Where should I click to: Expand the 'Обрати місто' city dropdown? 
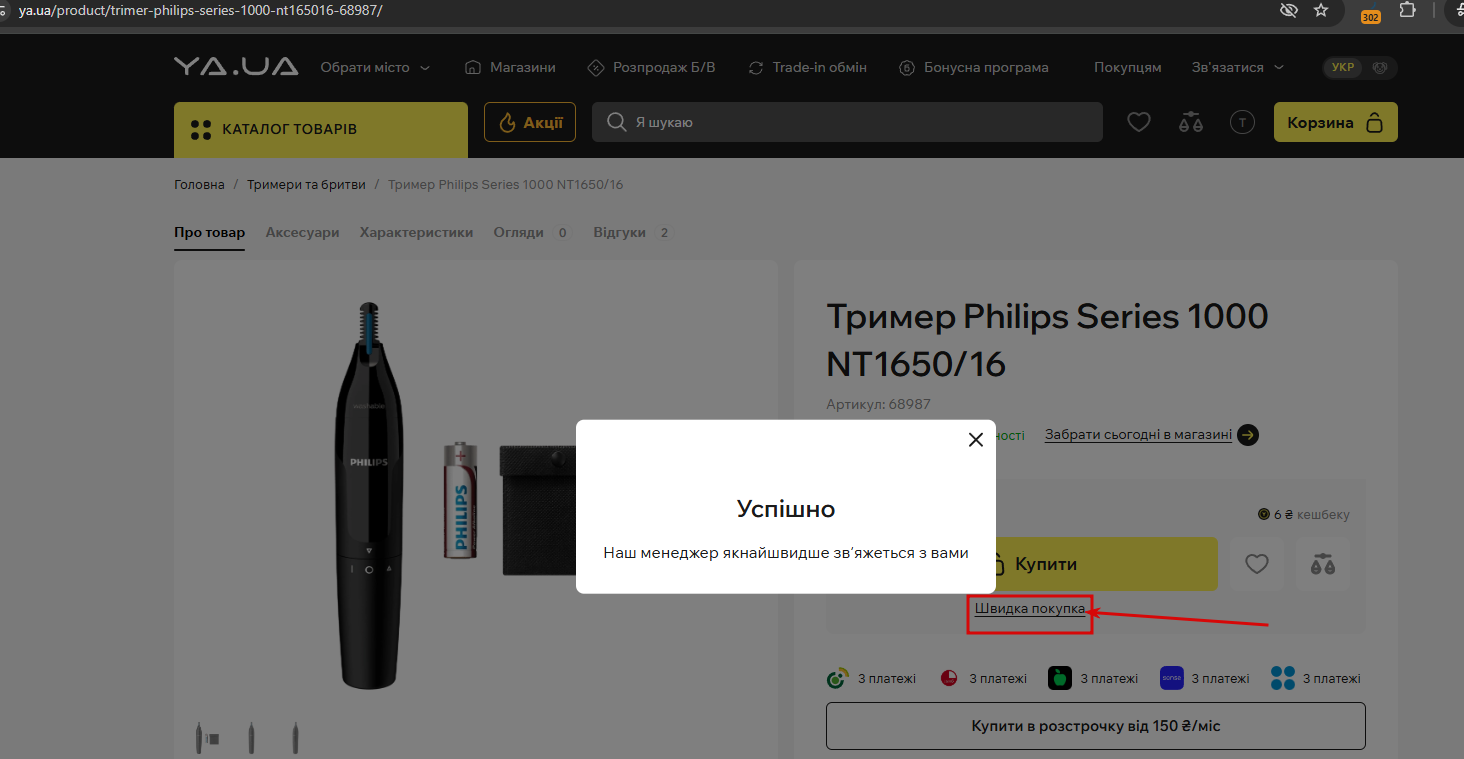[x=375, y=68]
